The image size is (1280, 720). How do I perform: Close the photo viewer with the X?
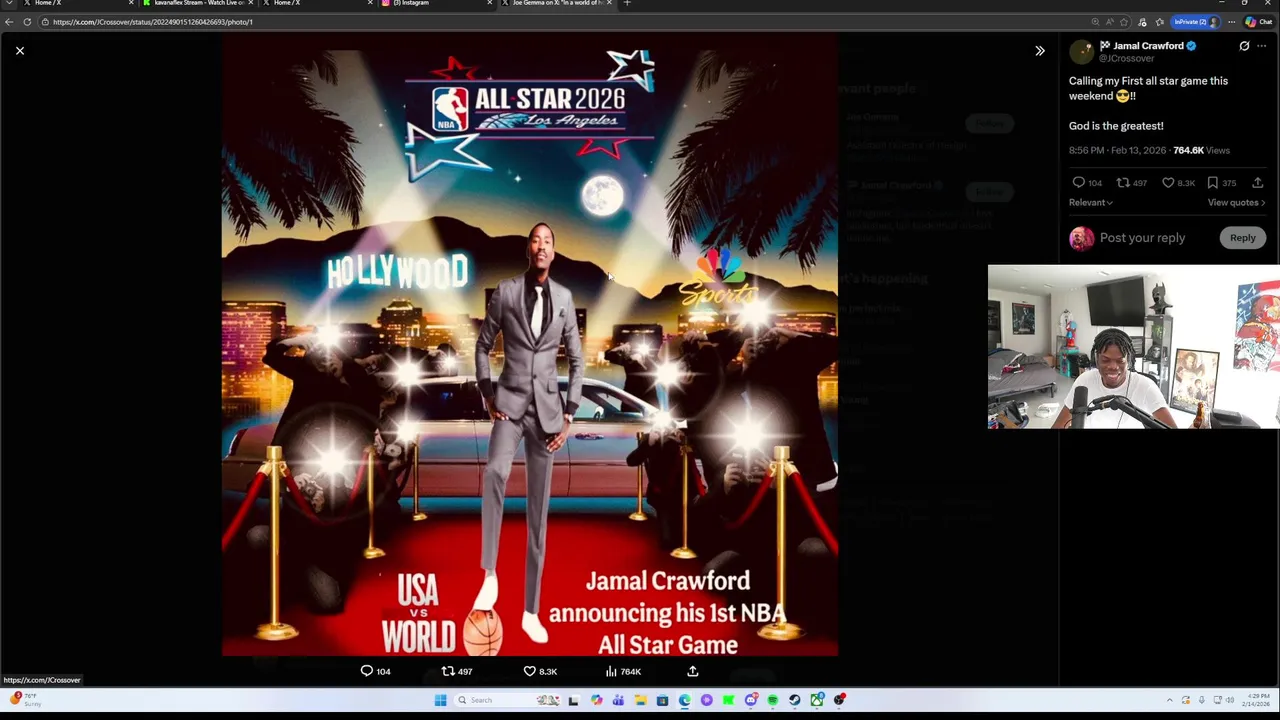click(20, 50)
